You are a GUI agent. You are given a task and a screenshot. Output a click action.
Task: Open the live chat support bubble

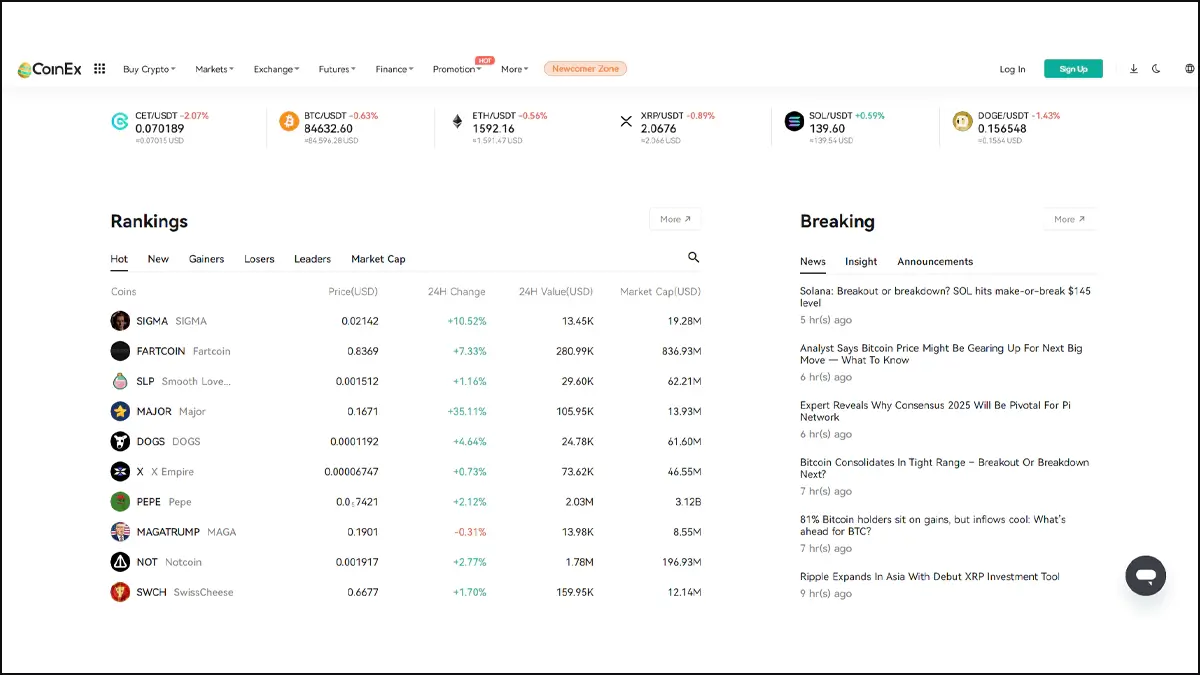[1146, 576]
